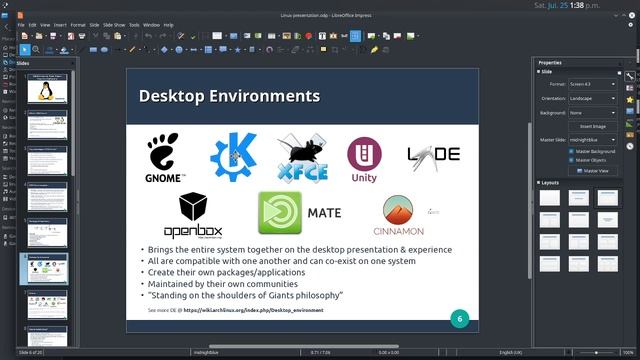Choose the blue diamond basic shapes tool
Screen dimensions: 640x360
tap(164, 50)
